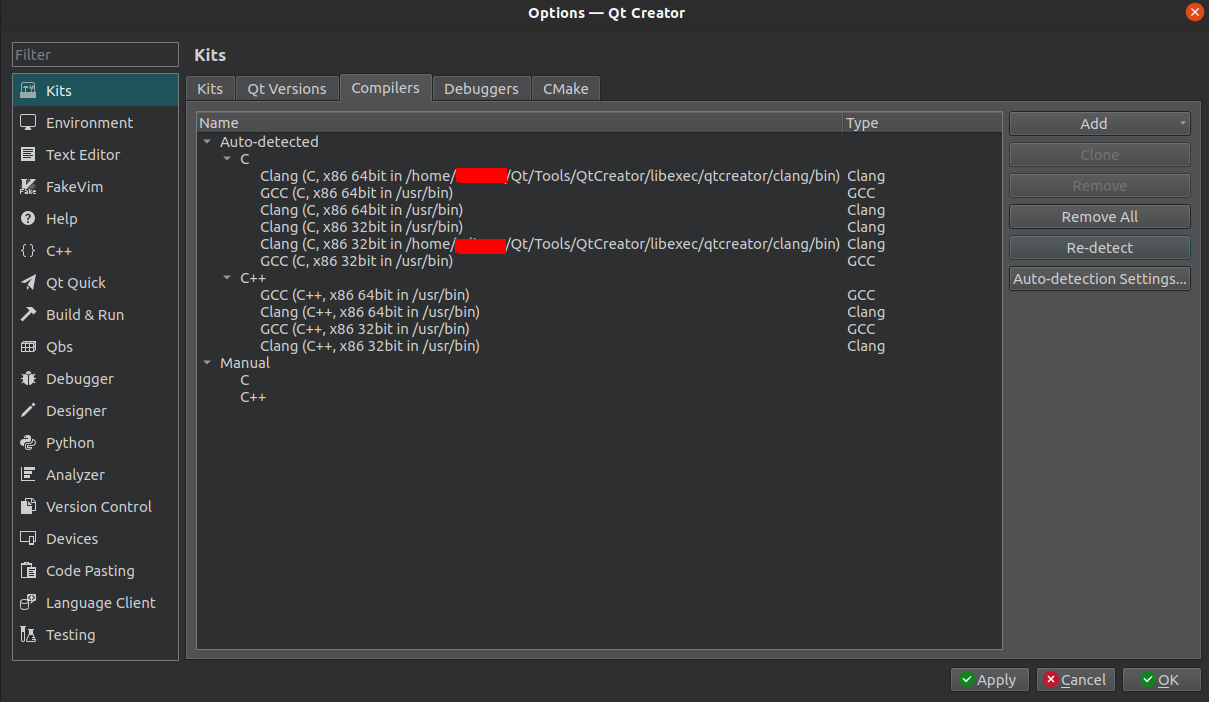The image size is (1209, 702).
Task: Open the Version Control category icon
Action: click(28, 507)
